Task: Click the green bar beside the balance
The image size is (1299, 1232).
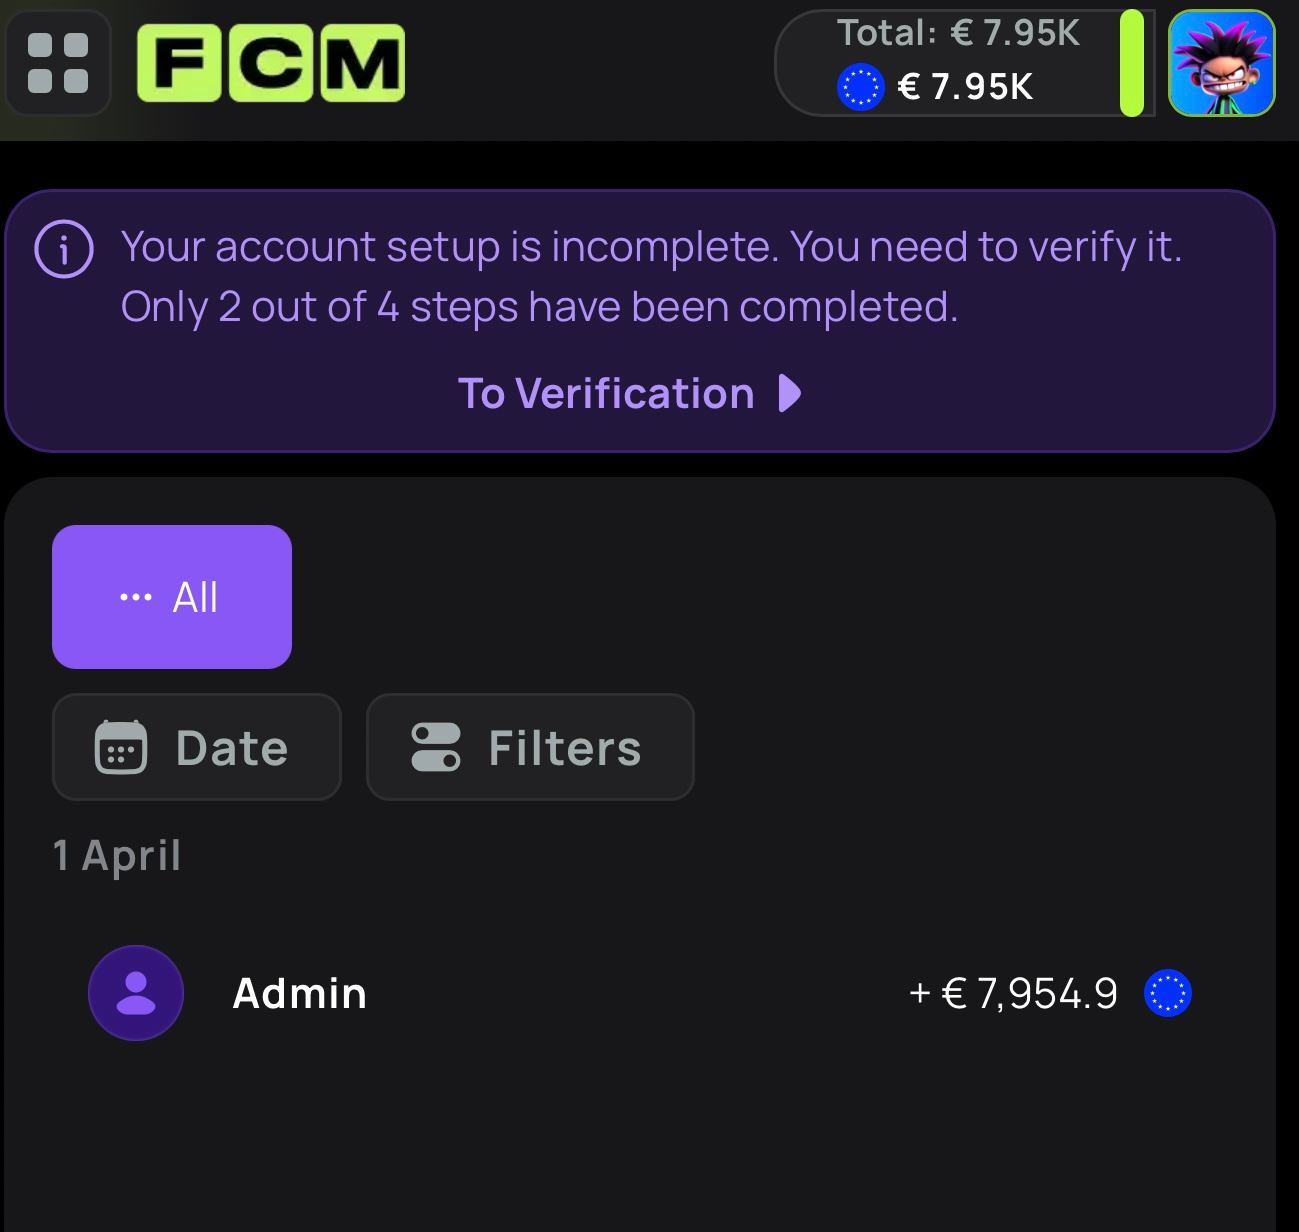Action: [x=1131, y=63]
